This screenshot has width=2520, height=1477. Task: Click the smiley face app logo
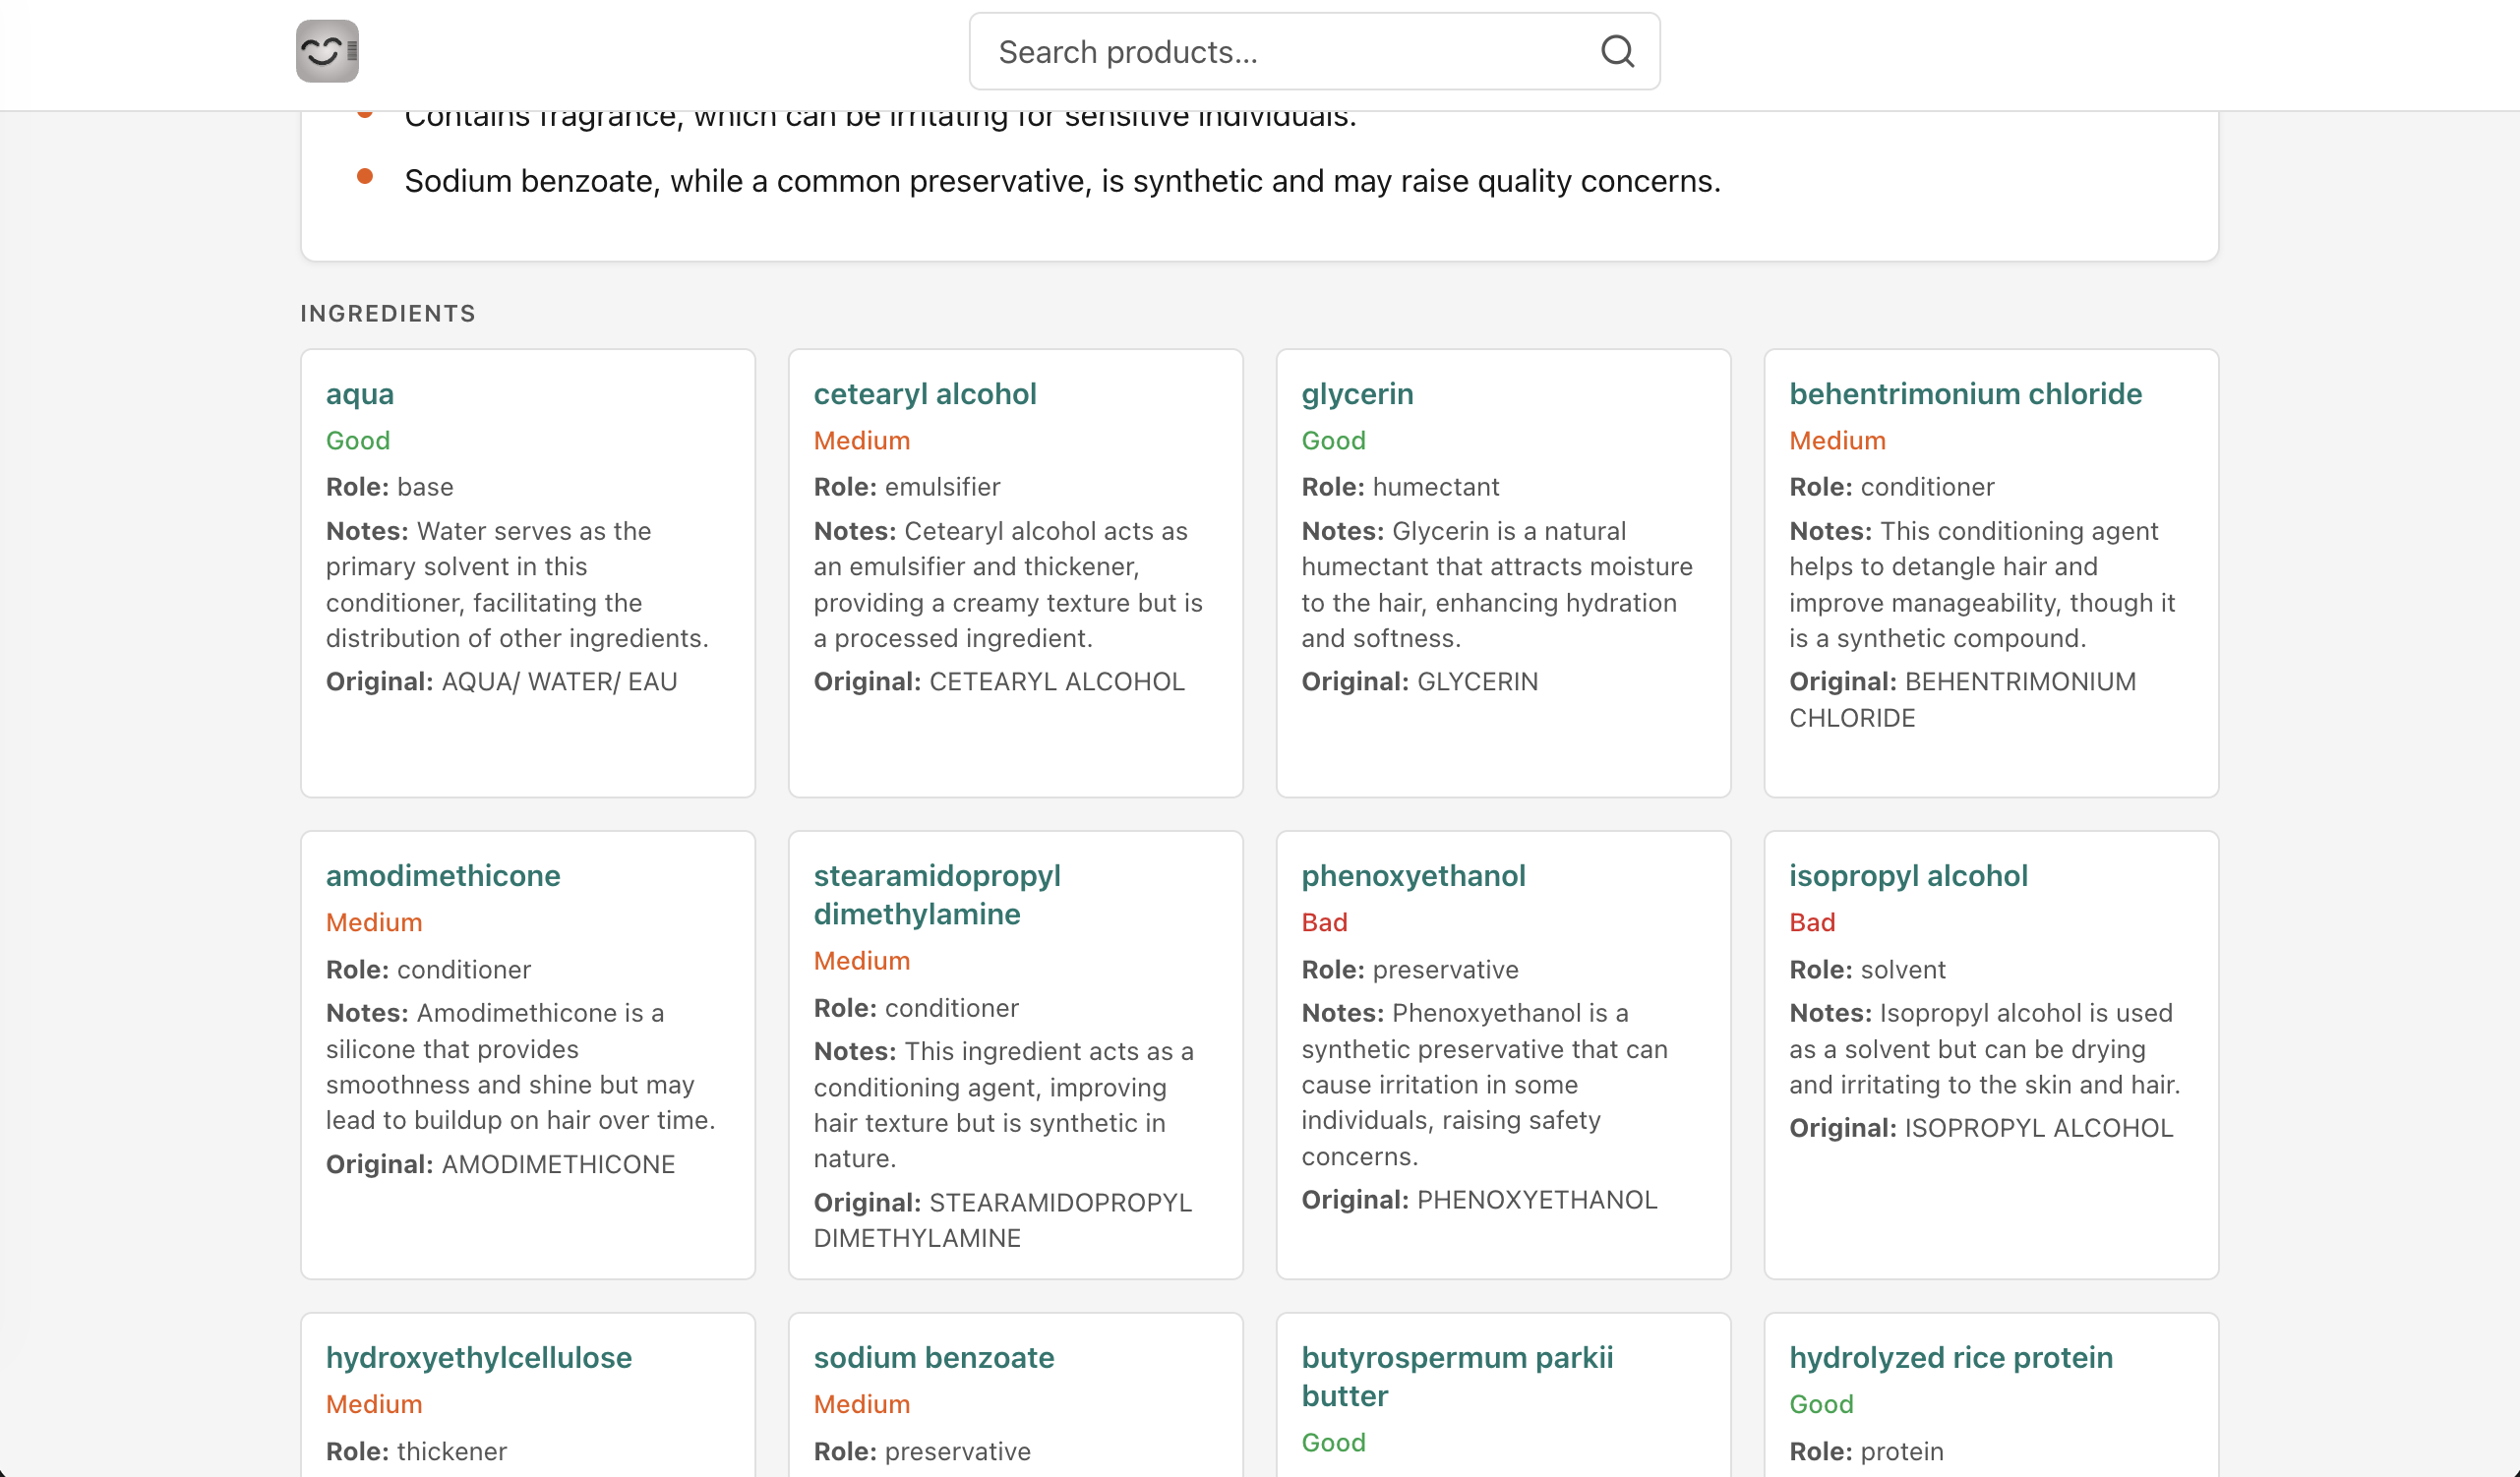point(327,51)
